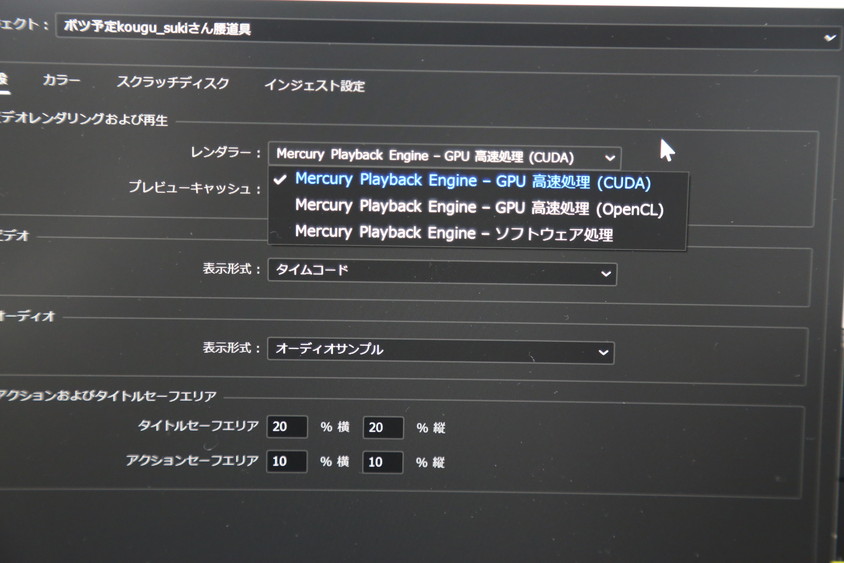844x563 pixels.
Task: Open the video 表示形式 タイムコード dropdown
Action: tap(442, 272)
